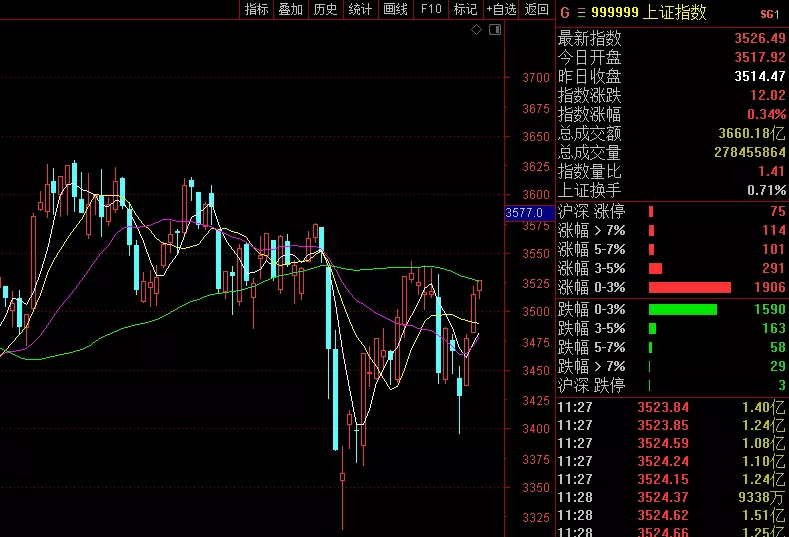Click the 涨幅 5-7% count 101
789x537 pixels.
pyautogui.click(x=773, y=250)
